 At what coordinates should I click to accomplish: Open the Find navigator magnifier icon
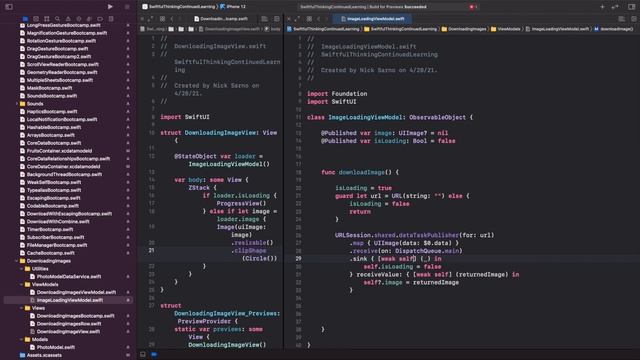point(58,19)
